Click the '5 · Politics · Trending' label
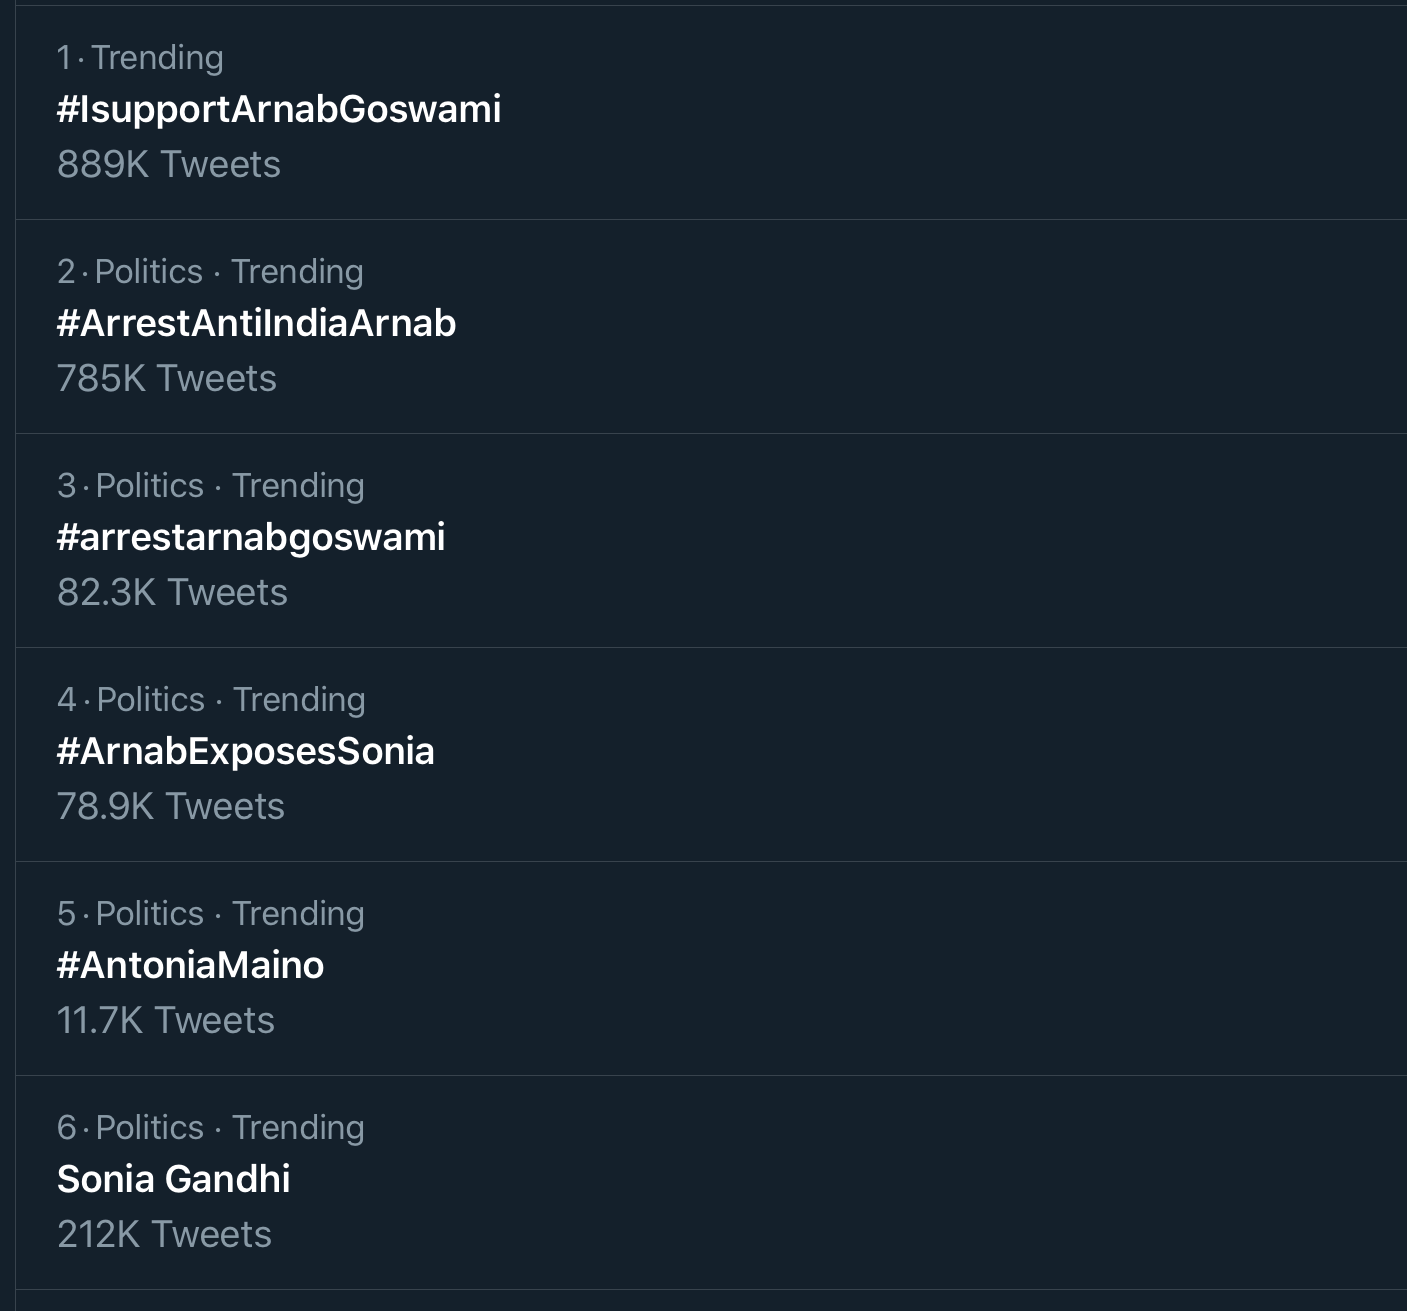 pos(211,914)
